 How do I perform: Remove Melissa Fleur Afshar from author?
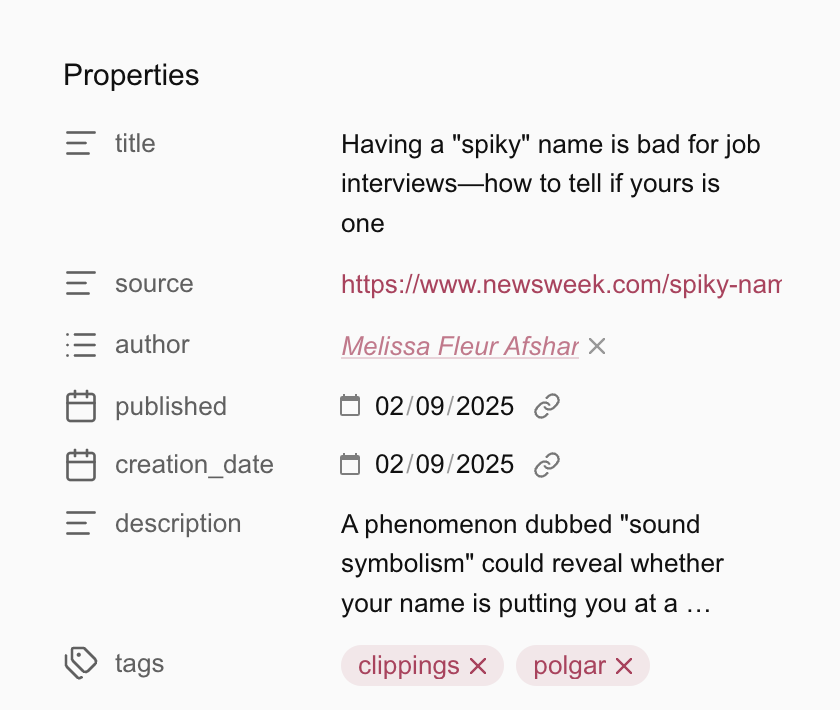(597, 346)
